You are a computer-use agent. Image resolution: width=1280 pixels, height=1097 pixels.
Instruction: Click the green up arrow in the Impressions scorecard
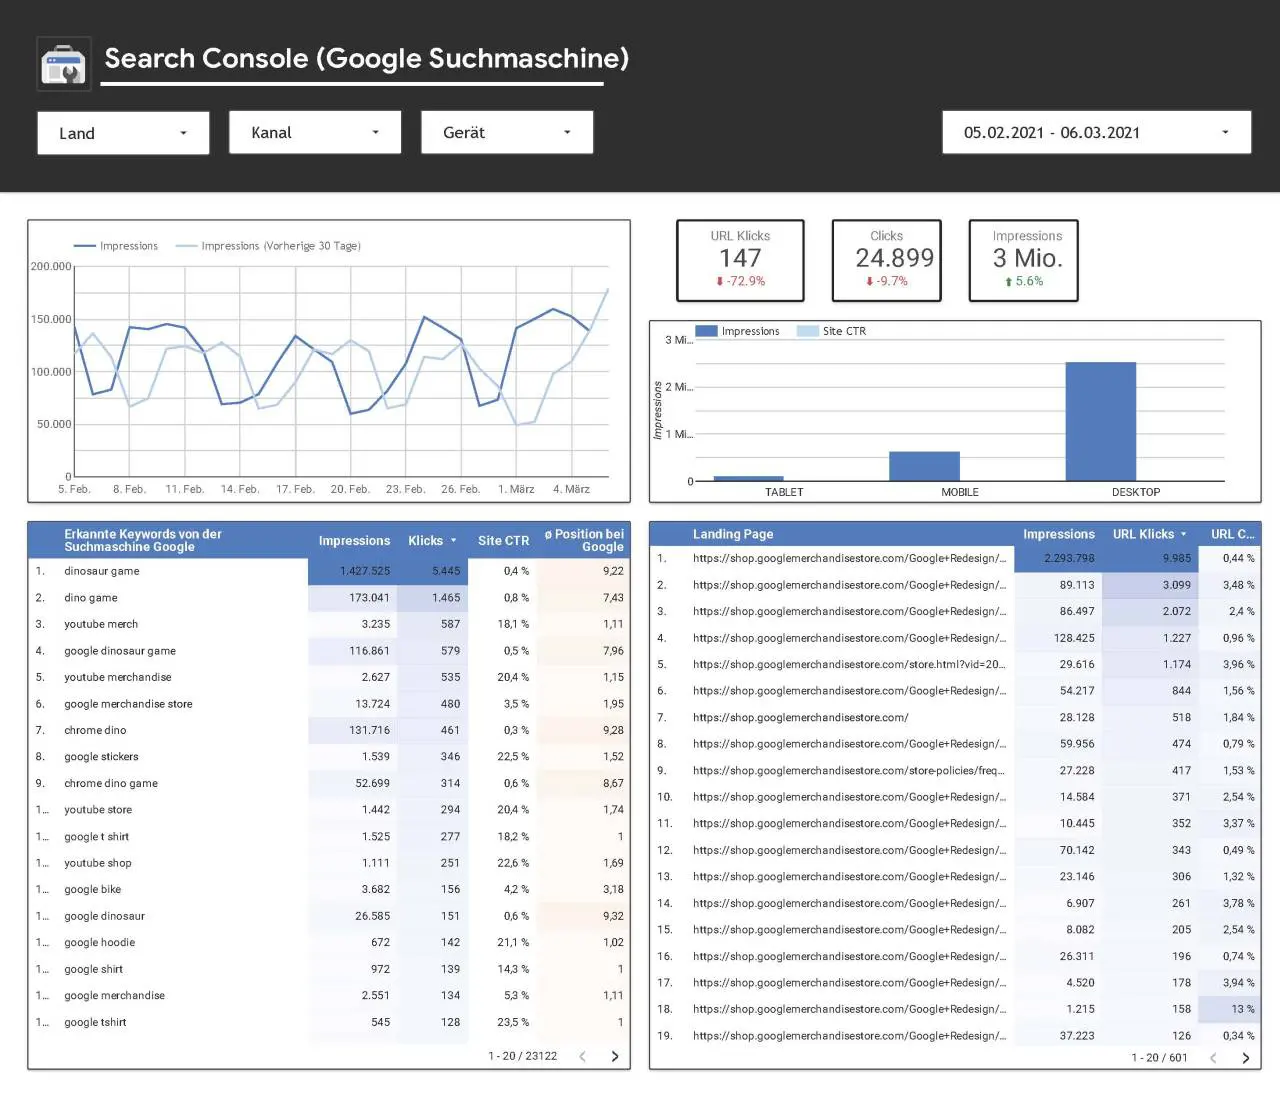coord(1008,282)
